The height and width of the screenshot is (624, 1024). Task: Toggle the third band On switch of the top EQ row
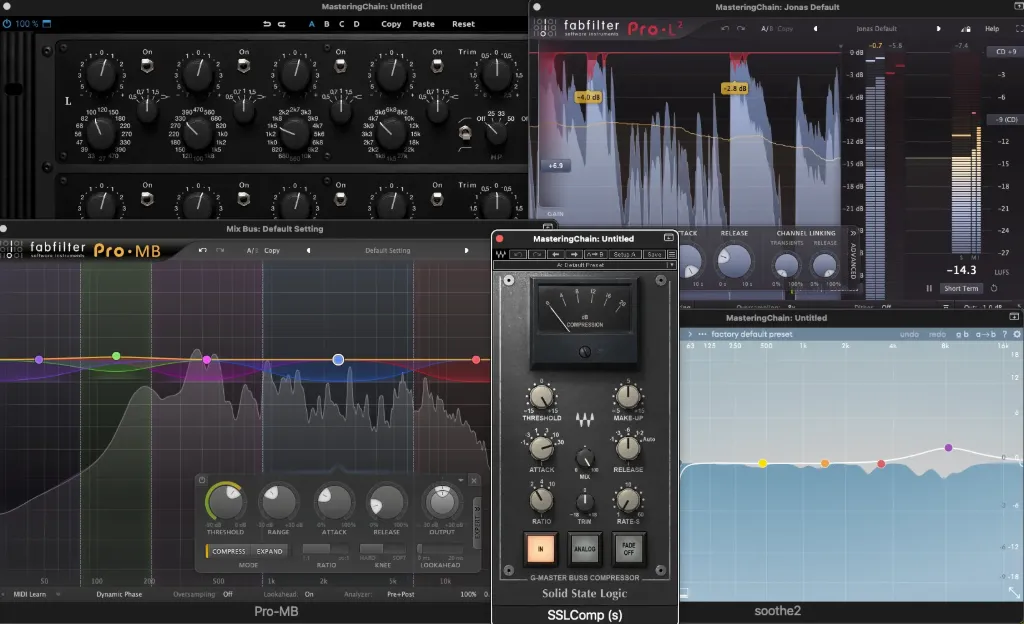(340, 65)
